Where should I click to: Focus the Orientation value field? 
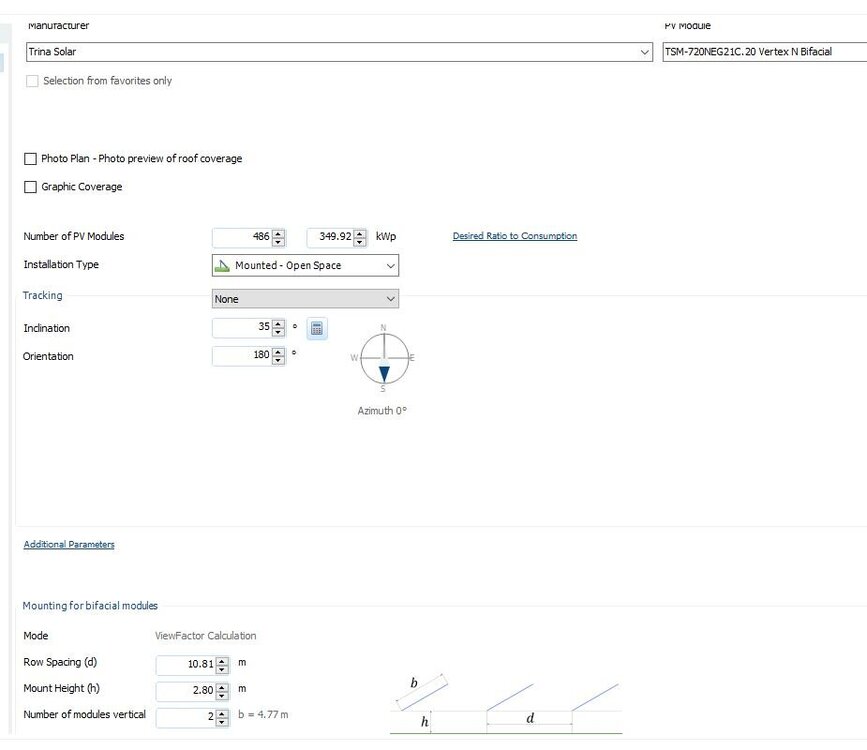point(242,356)
